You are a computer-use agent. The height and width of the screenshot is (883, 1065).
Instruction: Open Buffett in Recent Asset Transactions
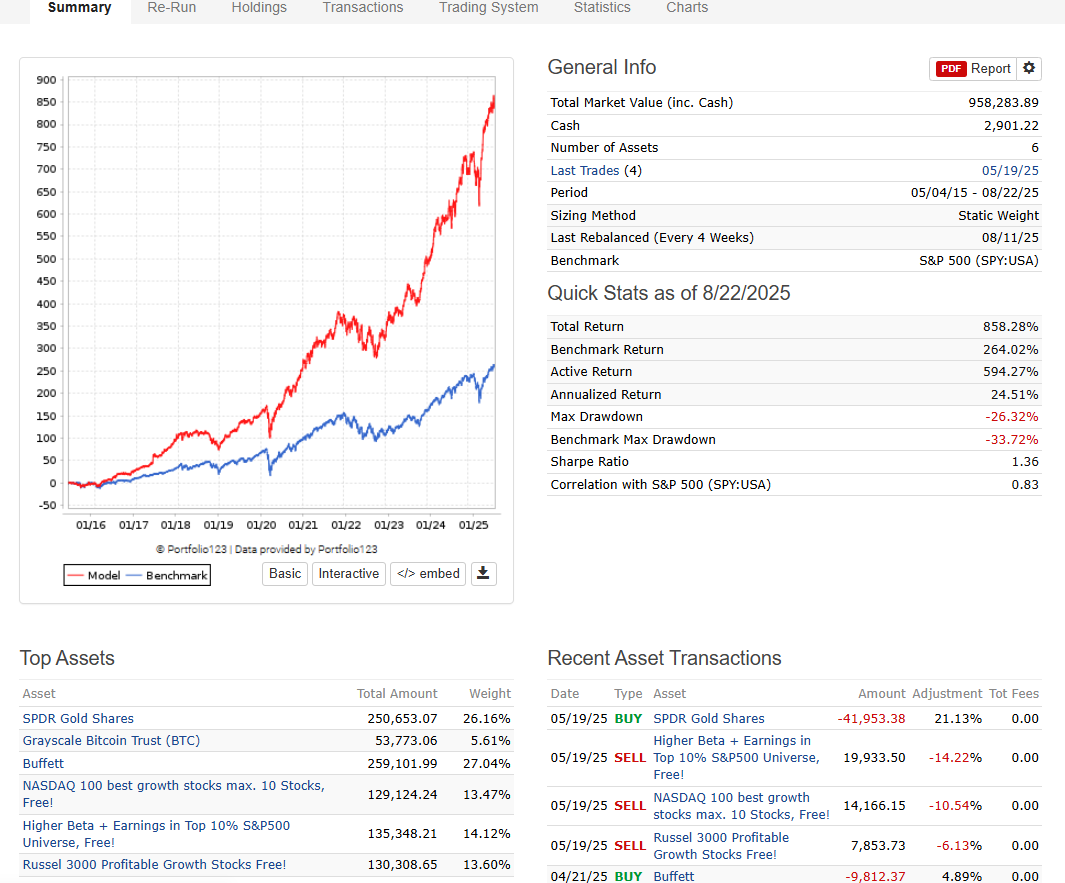tap(674, 876)
